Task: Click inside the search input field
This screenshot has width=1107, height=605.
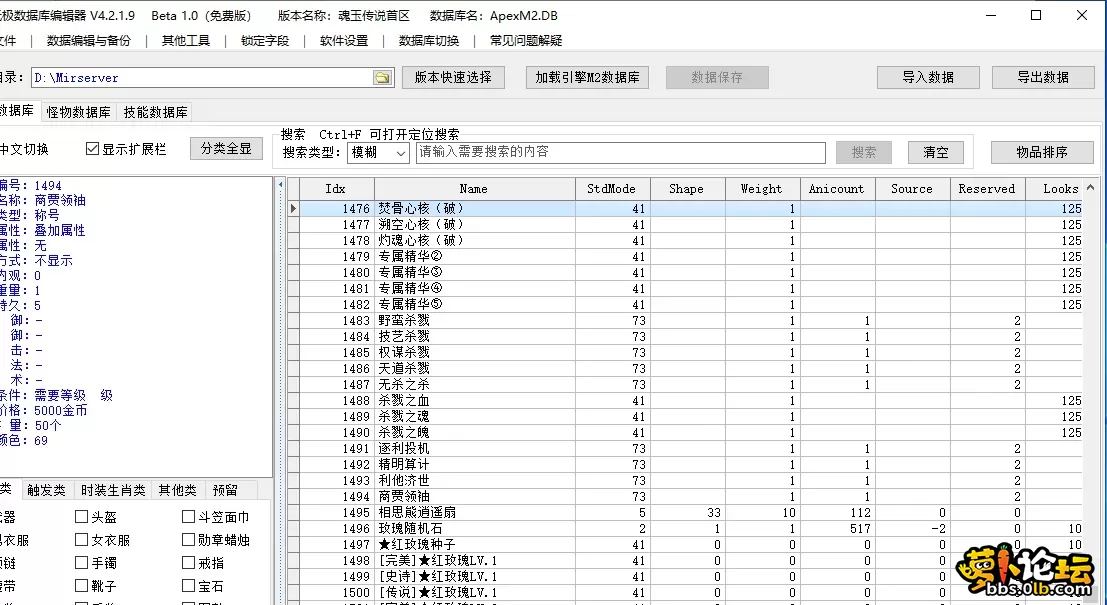Action: point(620,152)
